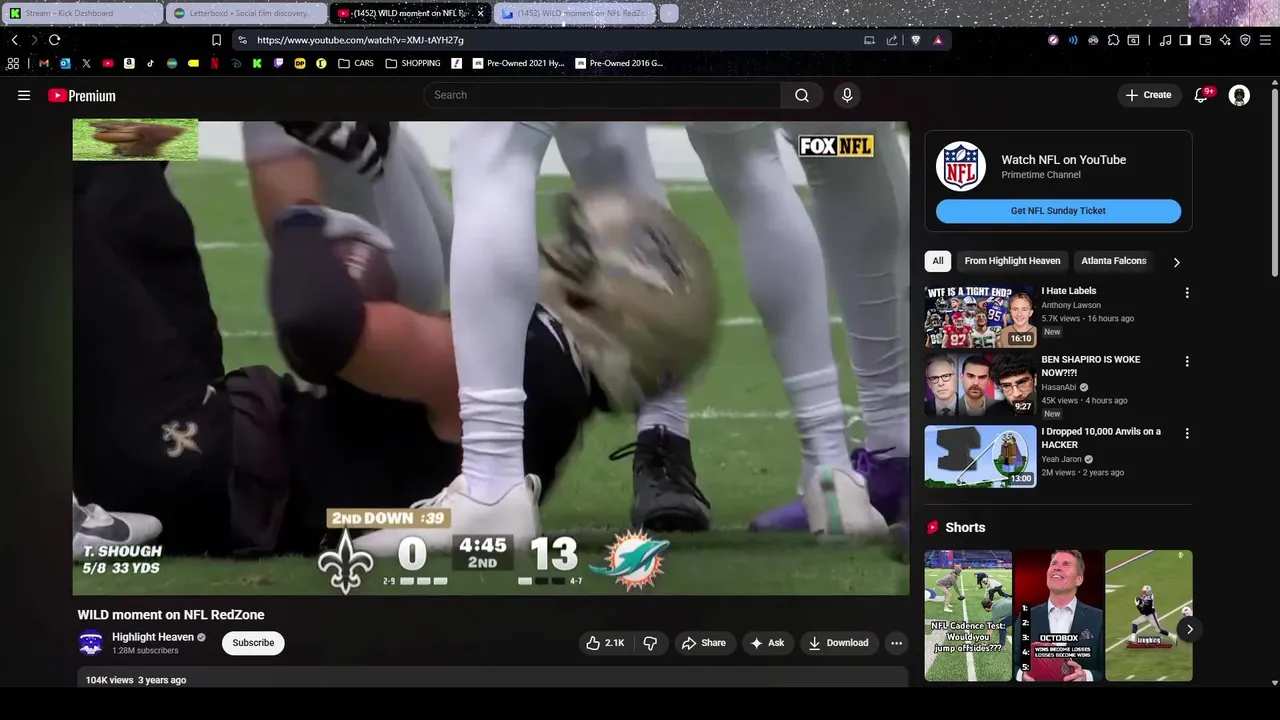Bookmark this page in the address bar
Image resolution: width=1280 pixels, height=720 pixels.
click(216, 40)
